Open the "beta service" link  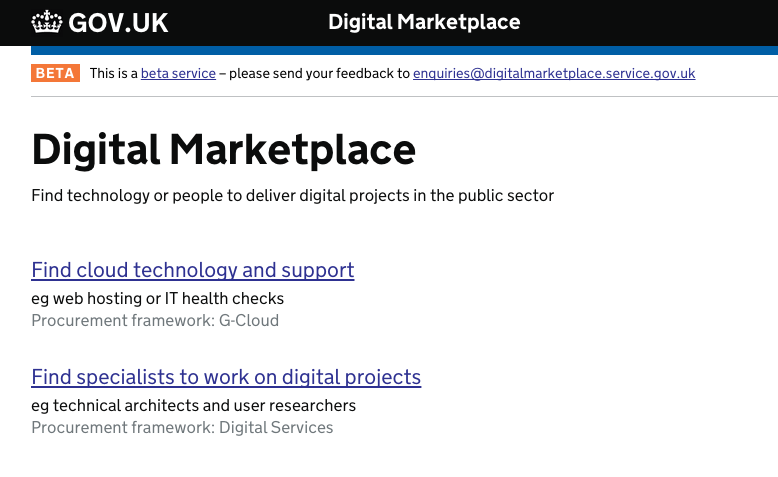[x=178, y=73]
